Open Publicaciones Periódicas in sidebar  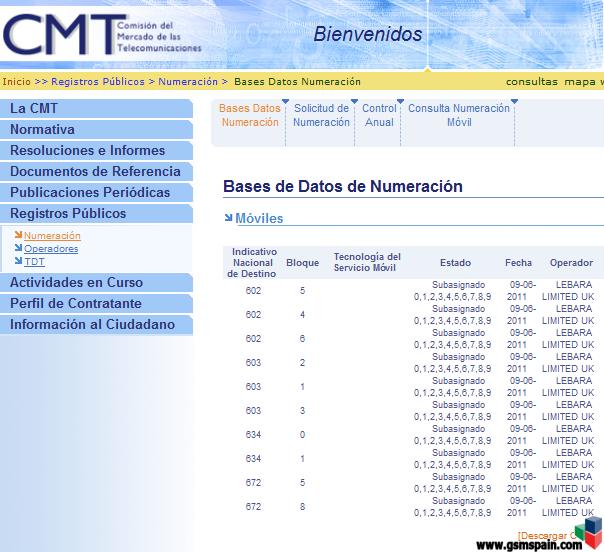click(96, 192)
